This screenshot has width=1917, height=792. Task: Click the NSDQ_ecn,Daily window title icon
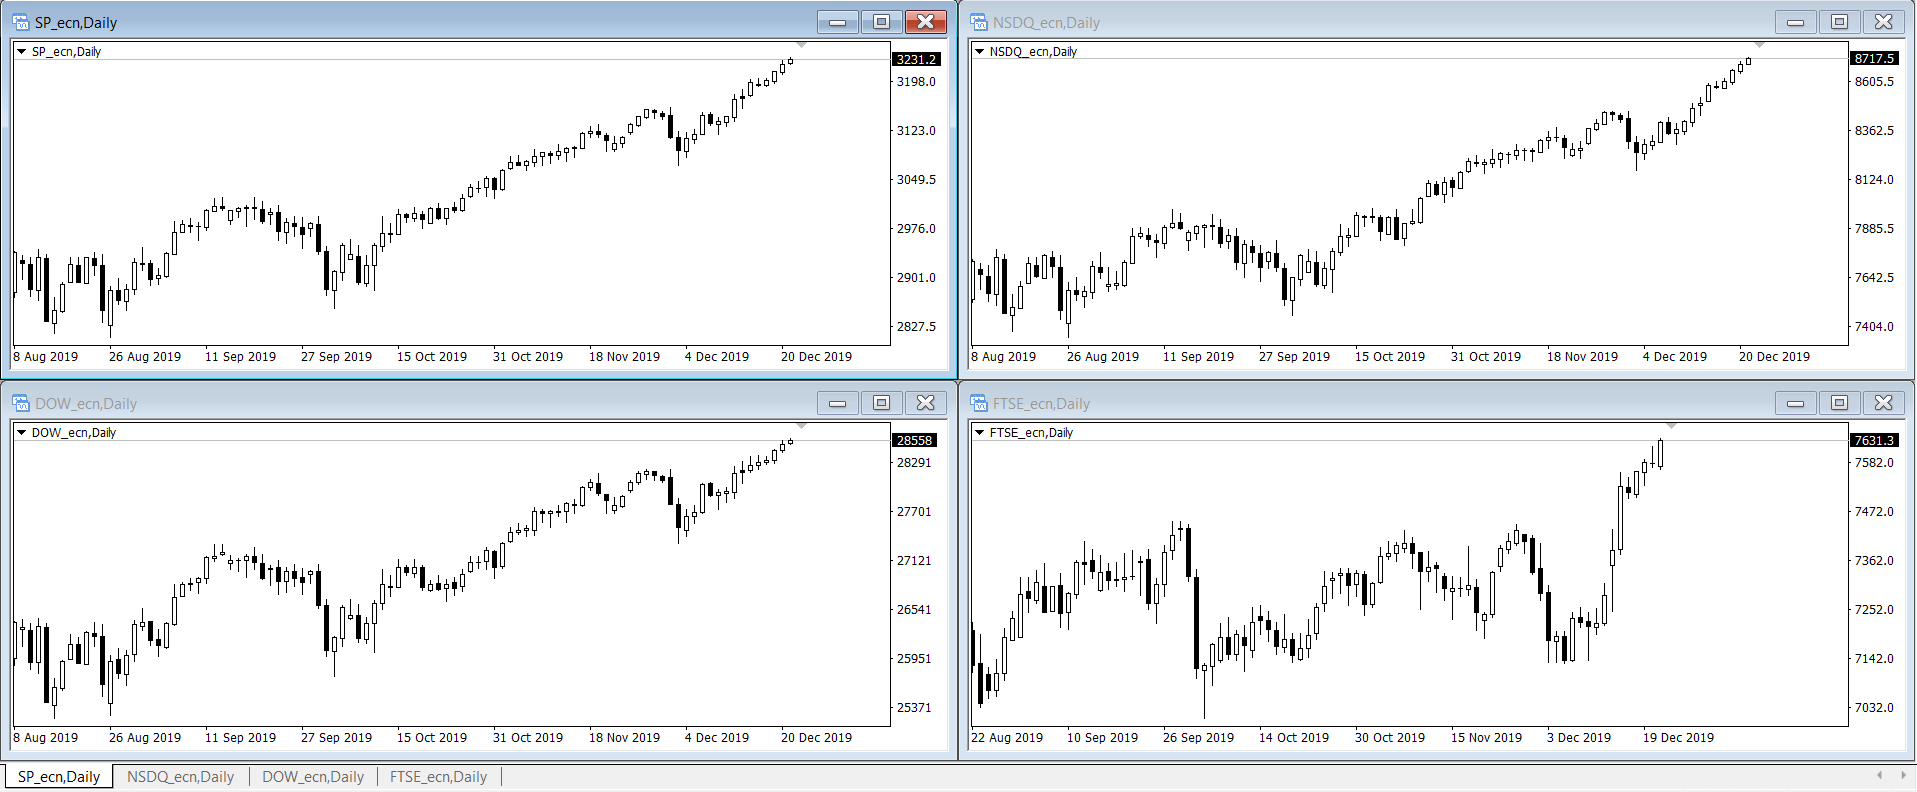pos(979,22)
